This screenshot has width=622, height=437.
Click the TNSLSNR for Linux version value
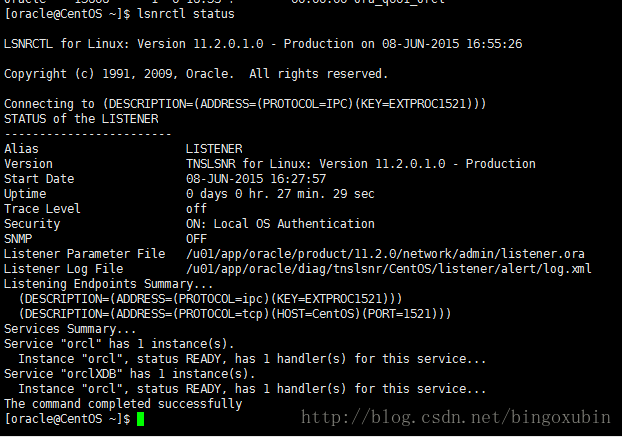[x=361, y=164]
